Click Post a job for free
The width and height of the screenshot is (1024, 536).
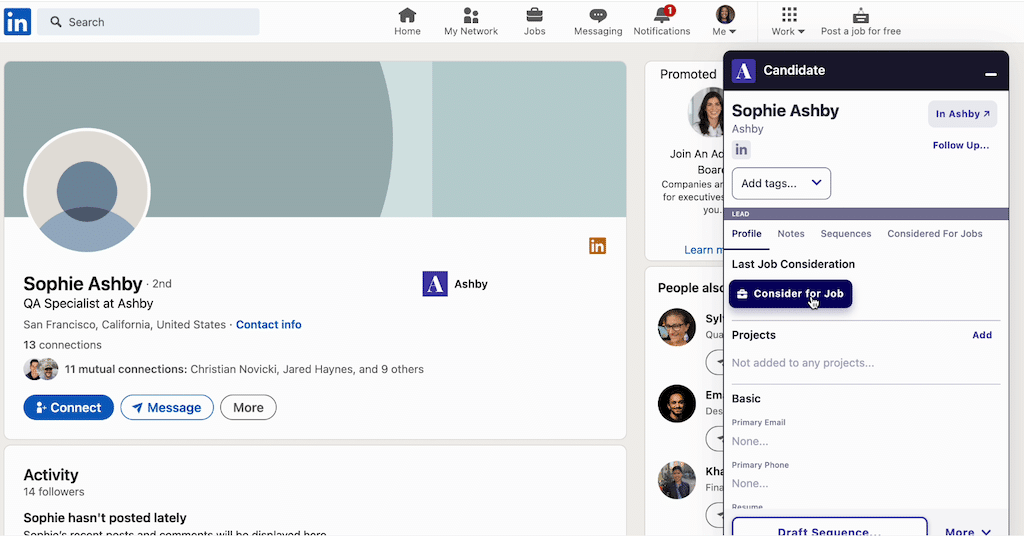[861, 22]
